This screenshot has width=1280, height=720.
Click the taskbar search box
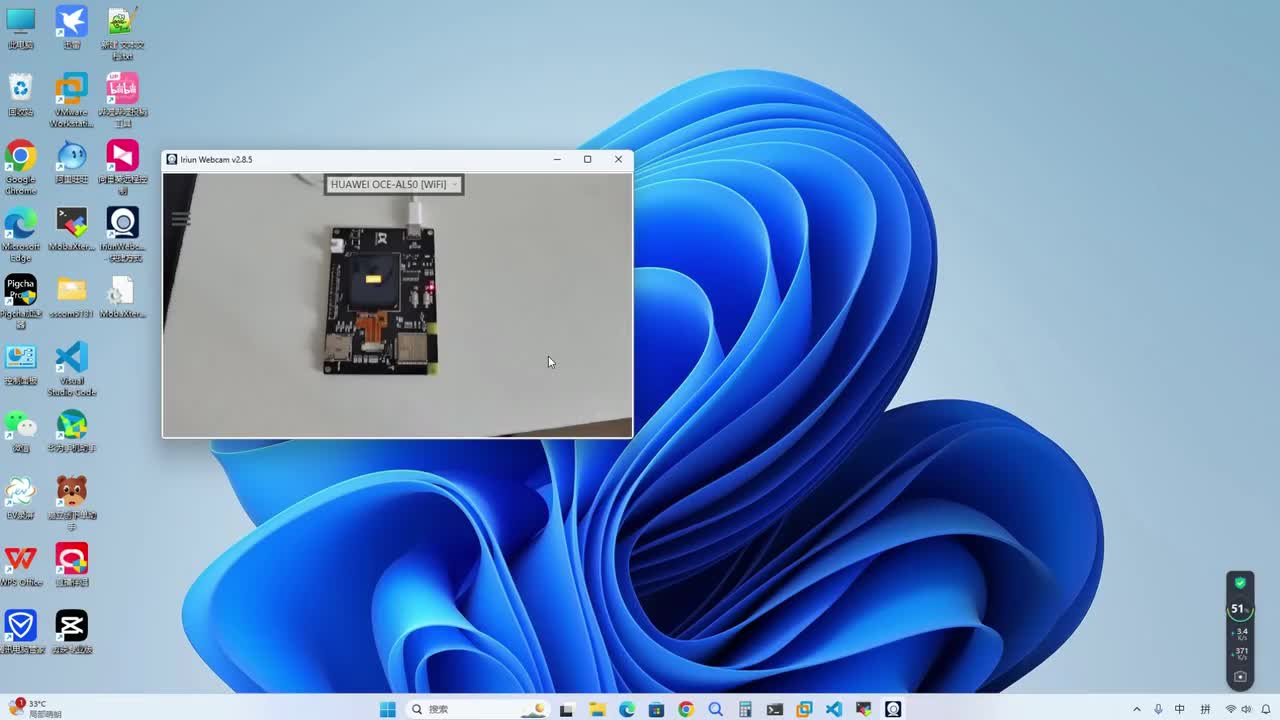[478, 709]
